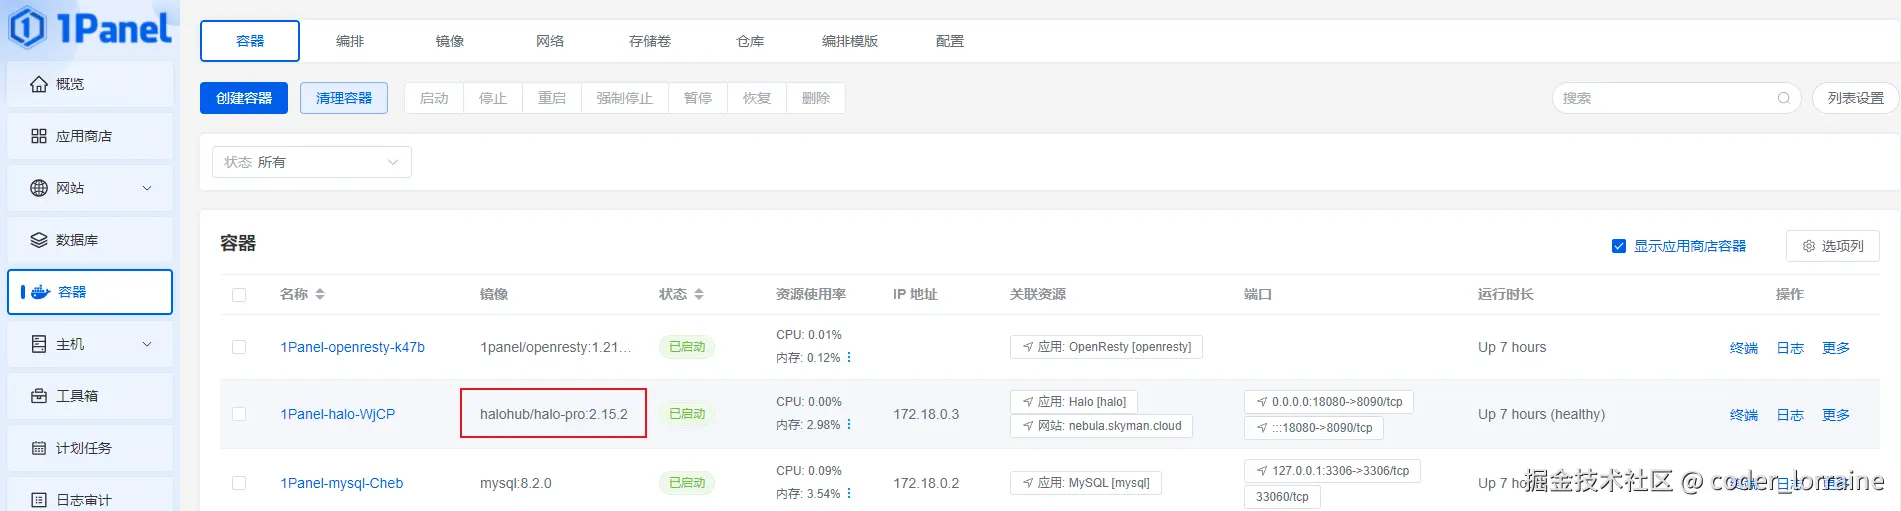
Task: Select the 1Panel-openresty-k47b row checkbox
Action: [x=239, y=347]
